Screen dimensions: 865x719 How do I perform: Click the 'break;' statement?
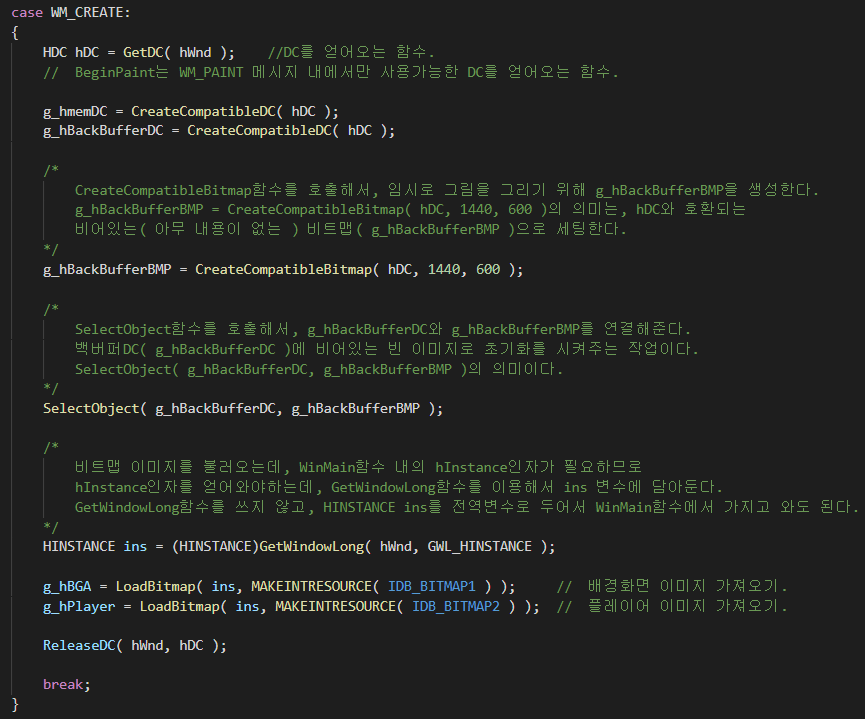pos(67,685)
